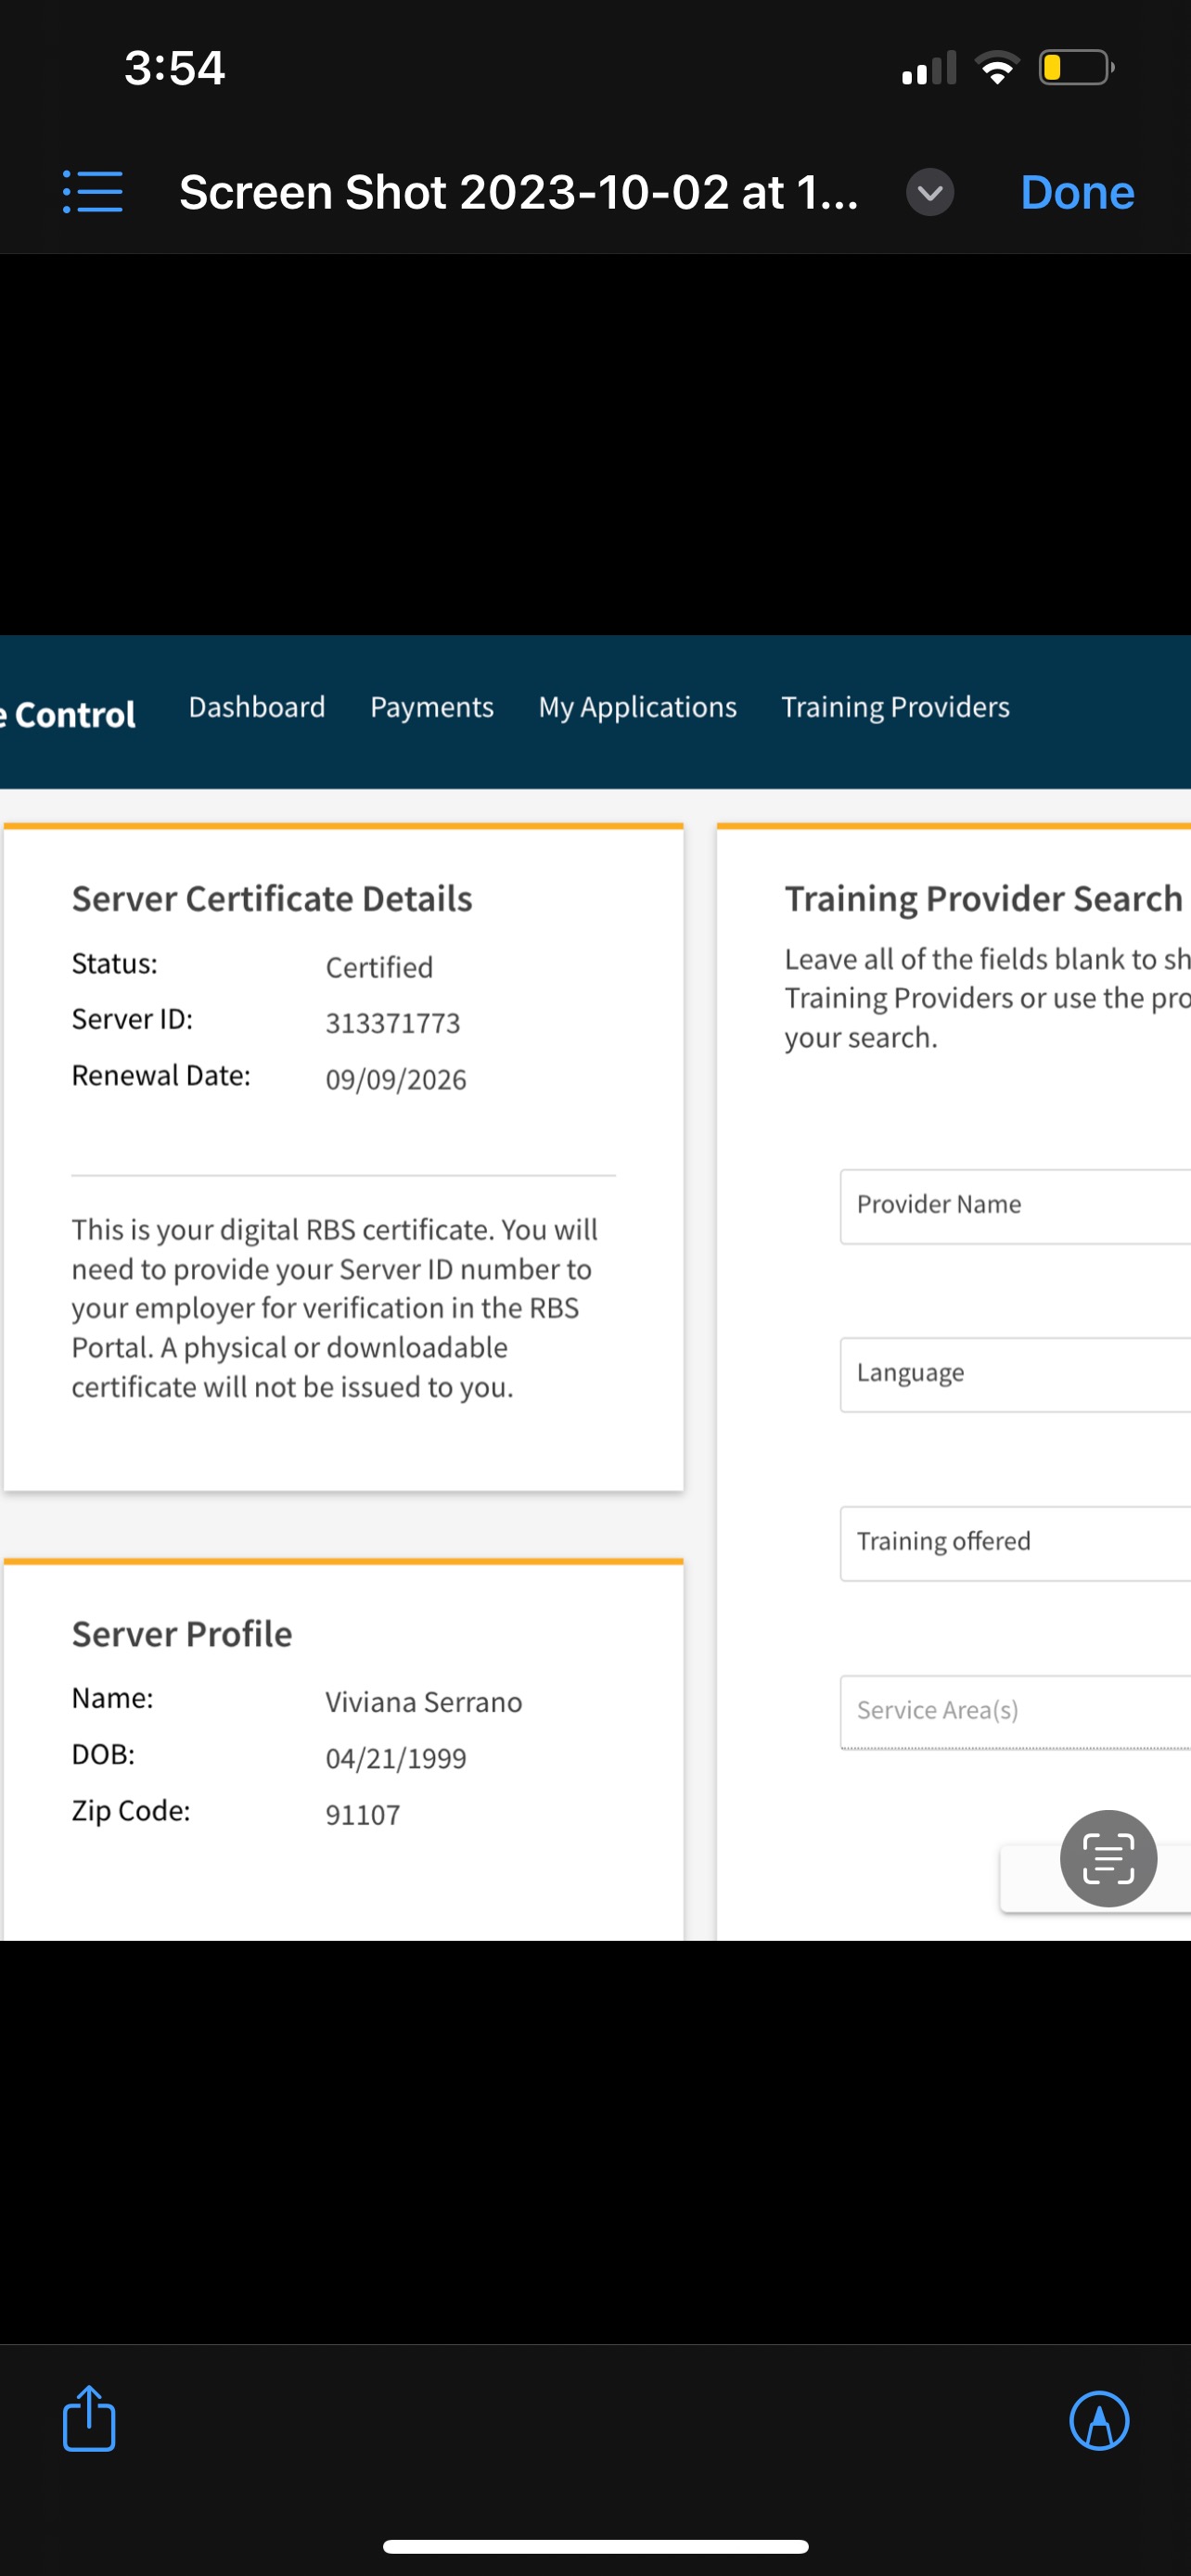Tap the Done button
The width and height of the screenshot is (1191, 2576).
point(1076,192)
